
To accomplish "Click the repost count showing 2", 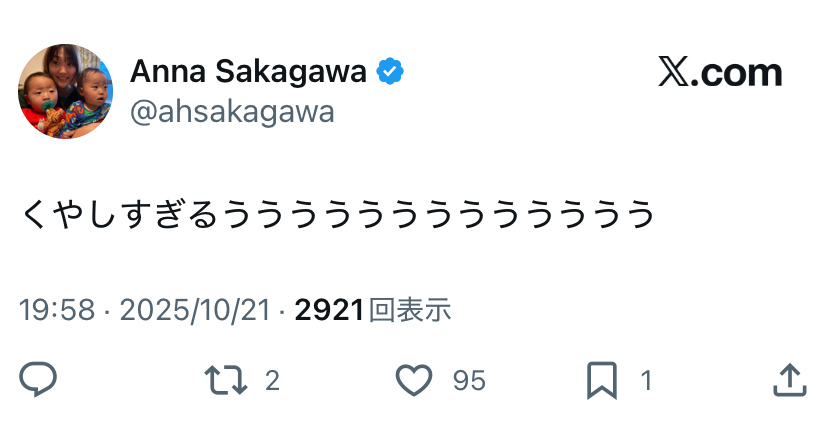I will [272, 381].
